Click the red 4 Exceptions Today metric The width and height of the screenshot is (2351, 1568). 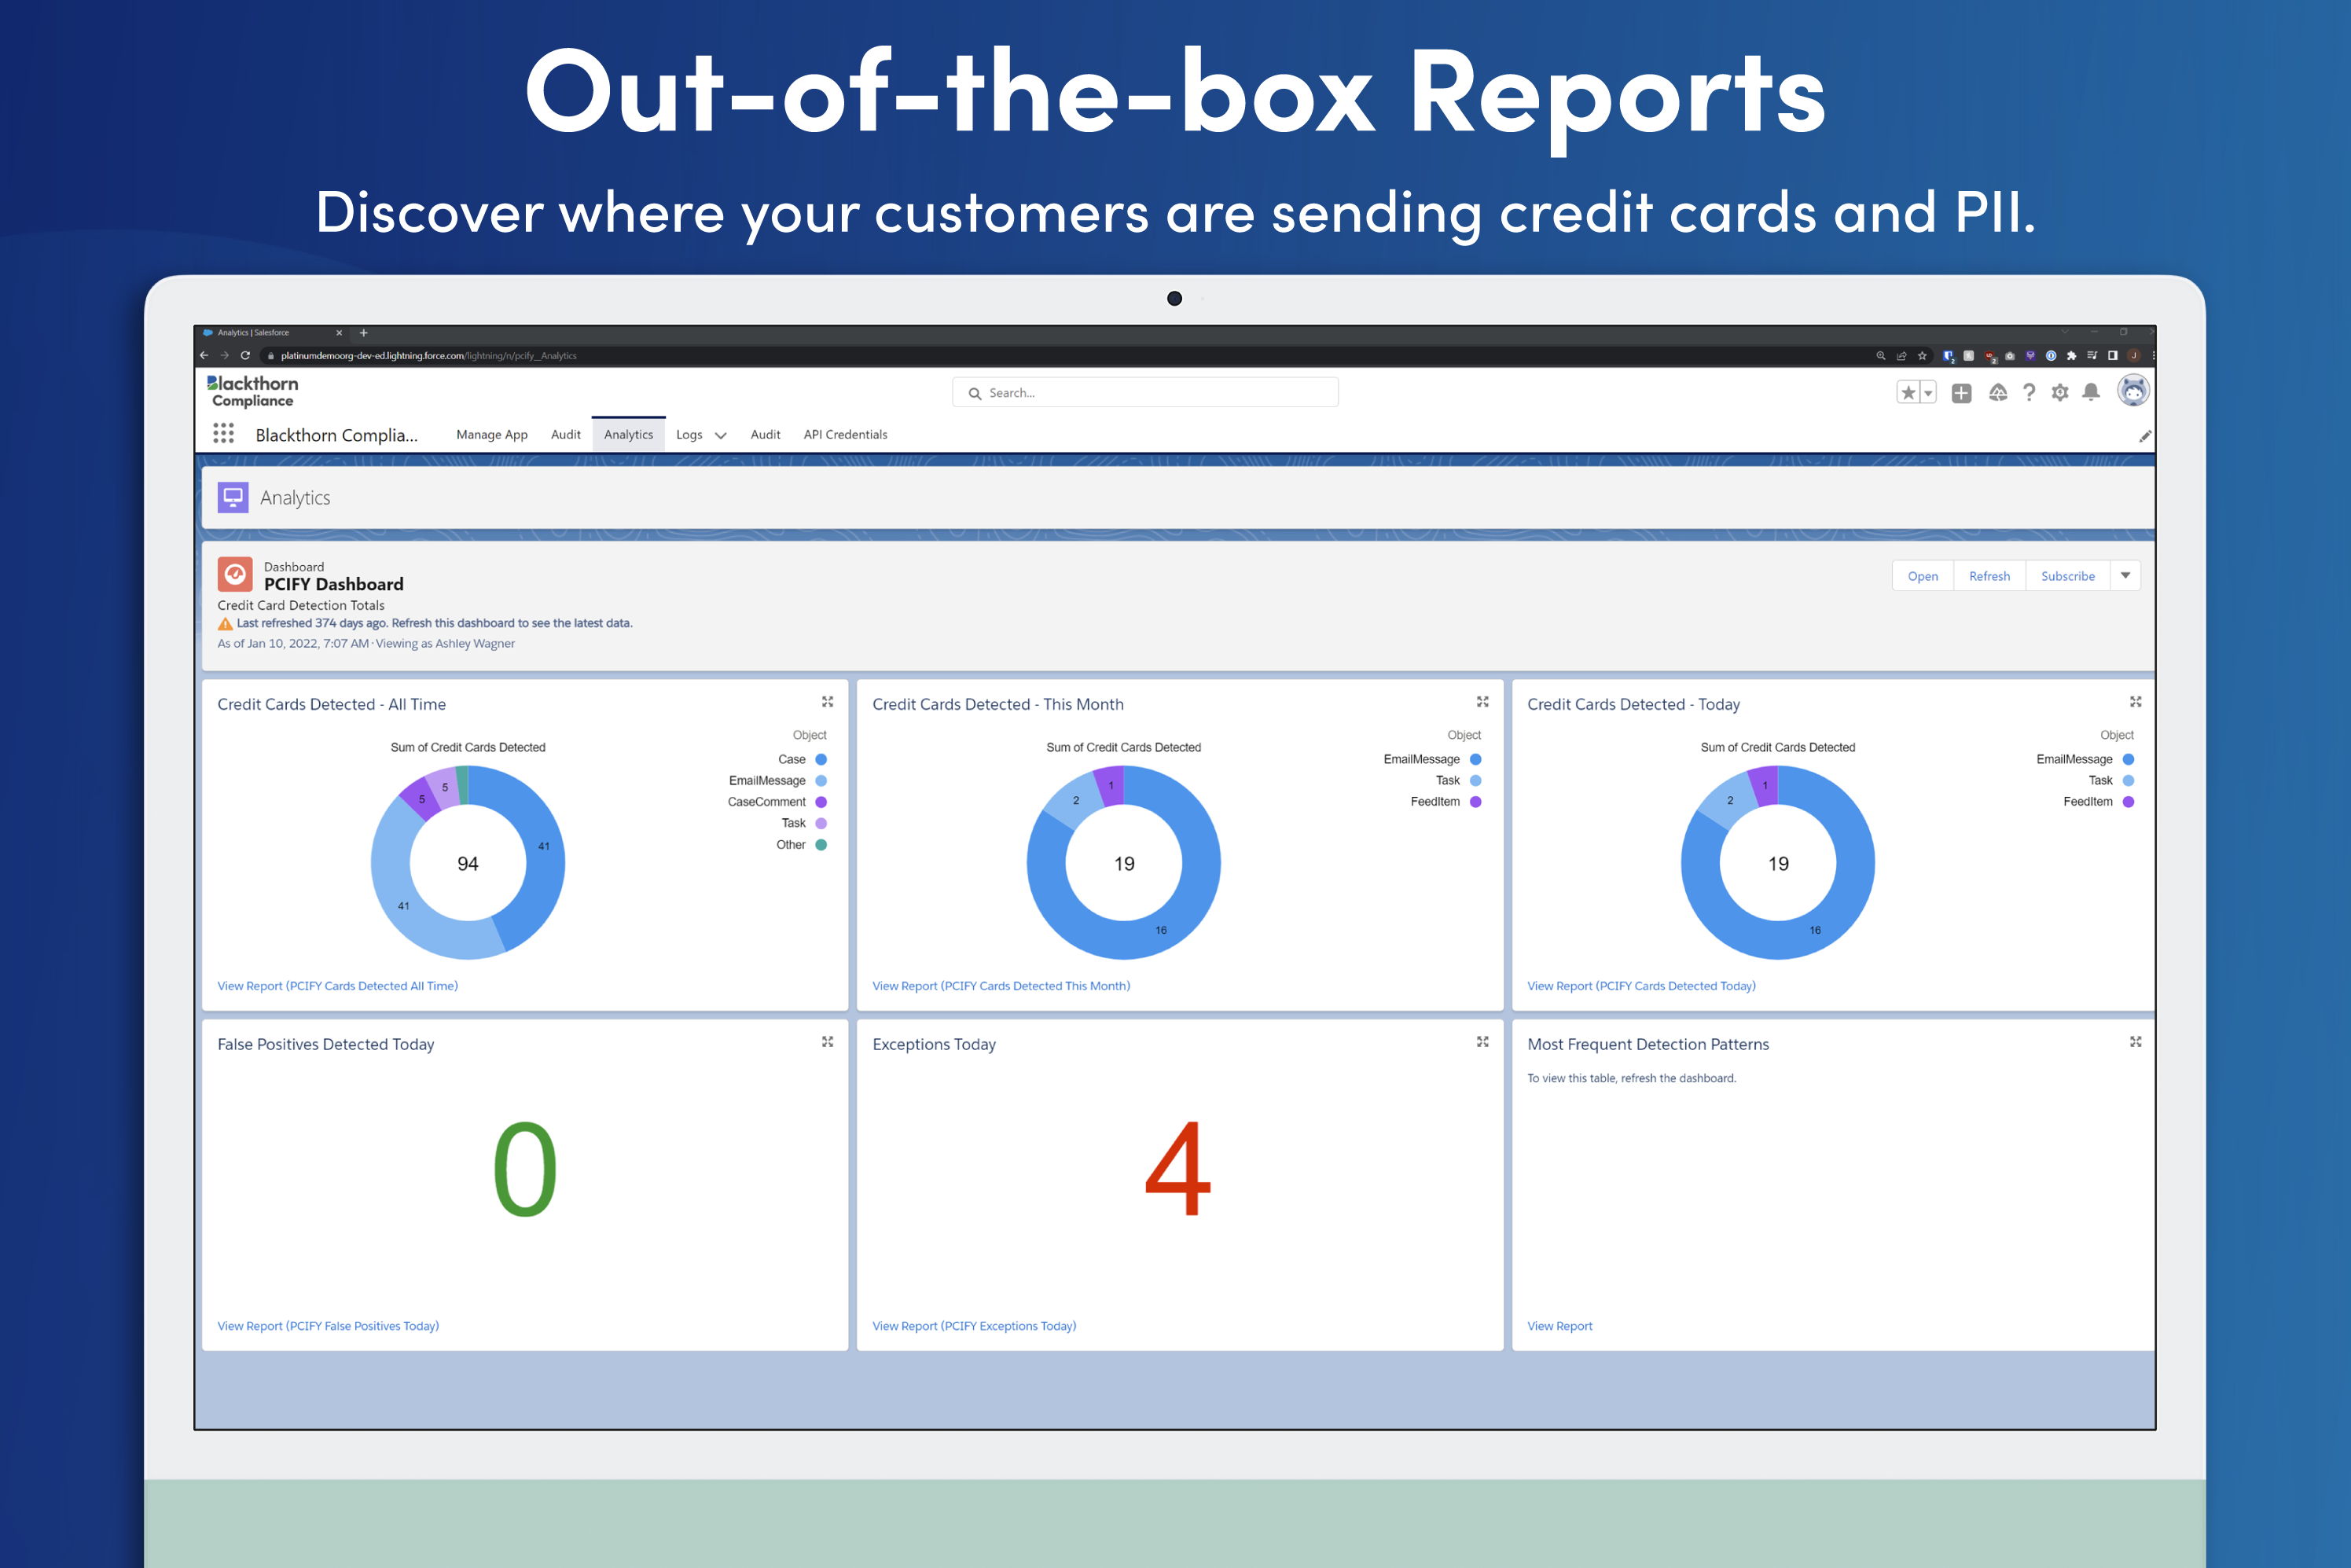point(1178,1168)
